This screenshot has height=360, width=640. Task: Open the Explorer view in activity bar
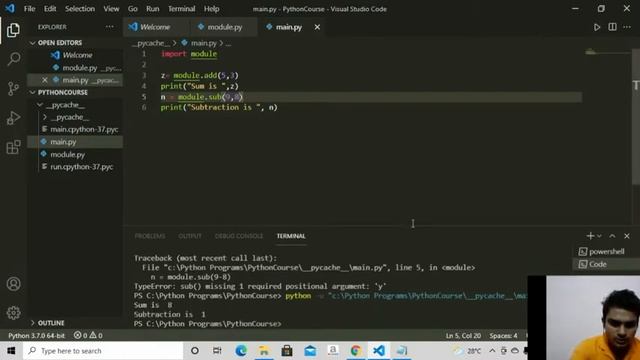13,30
